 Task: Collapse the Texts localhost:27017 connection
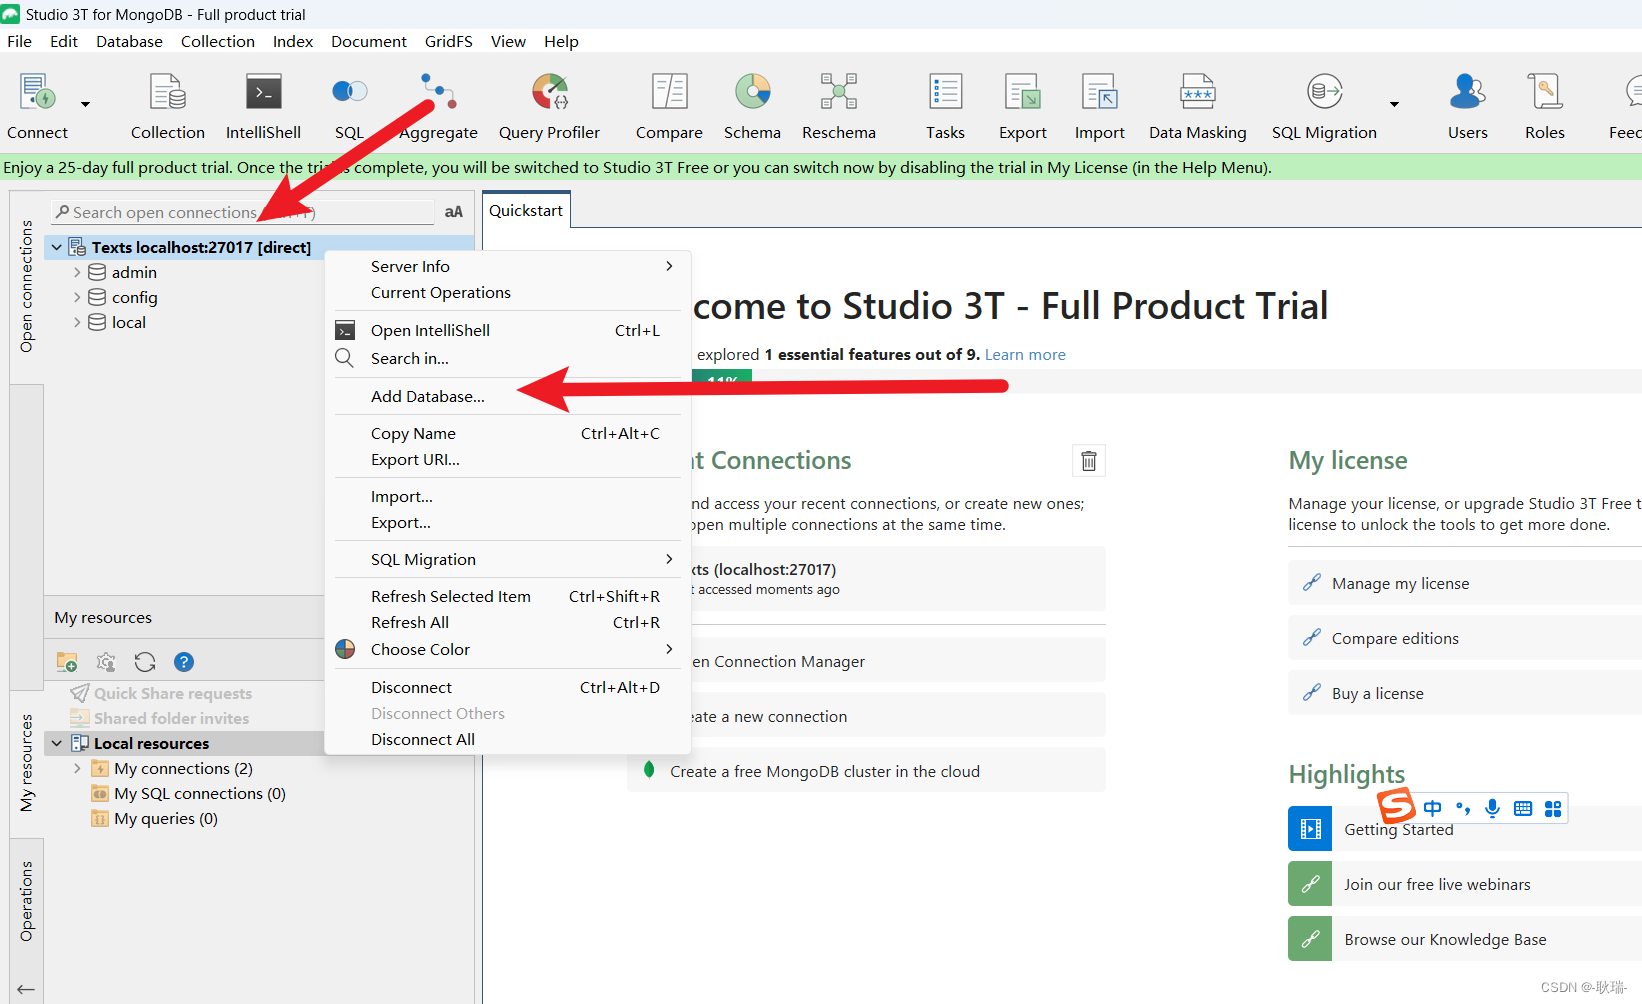57,247
